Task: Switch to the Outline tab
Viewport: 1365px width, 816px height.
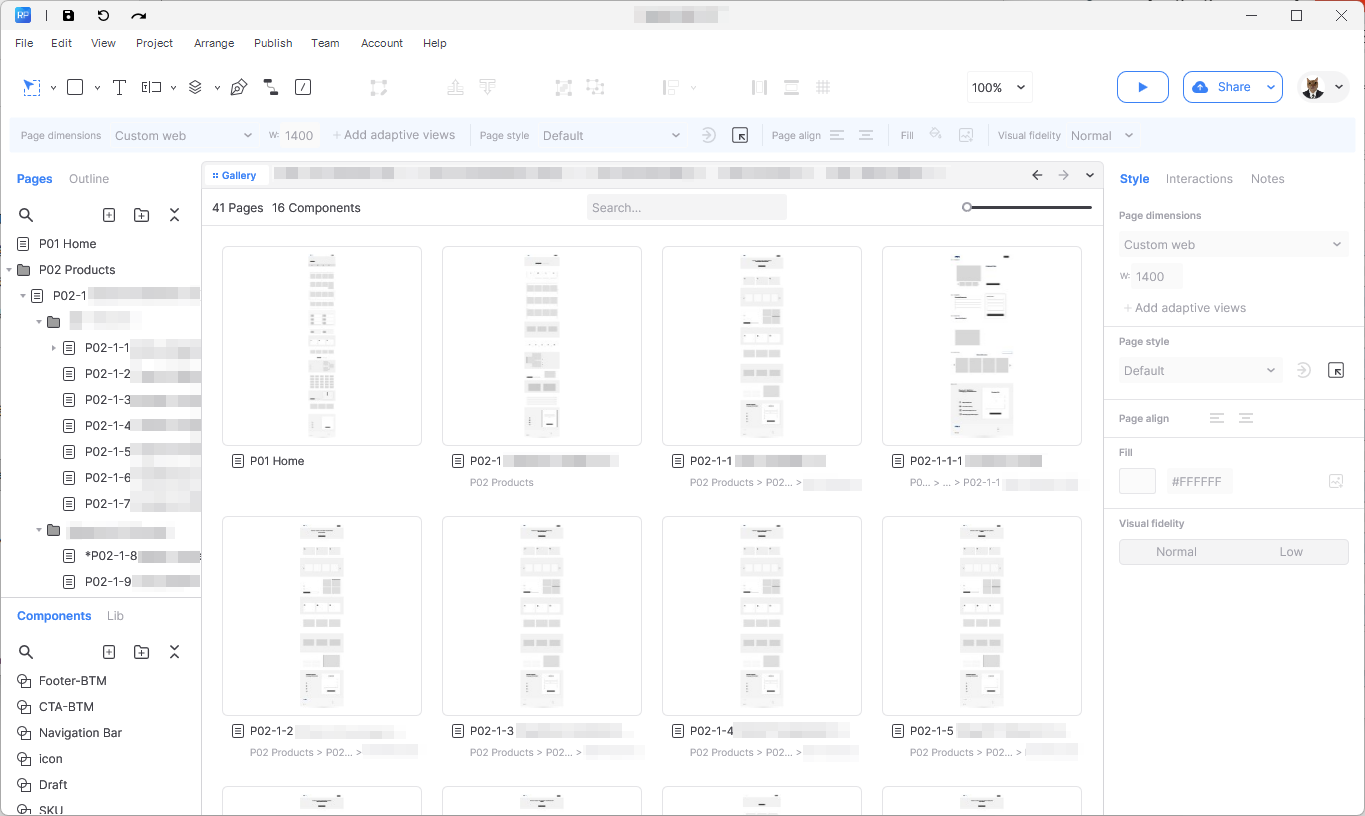Action: coord(89,179)
